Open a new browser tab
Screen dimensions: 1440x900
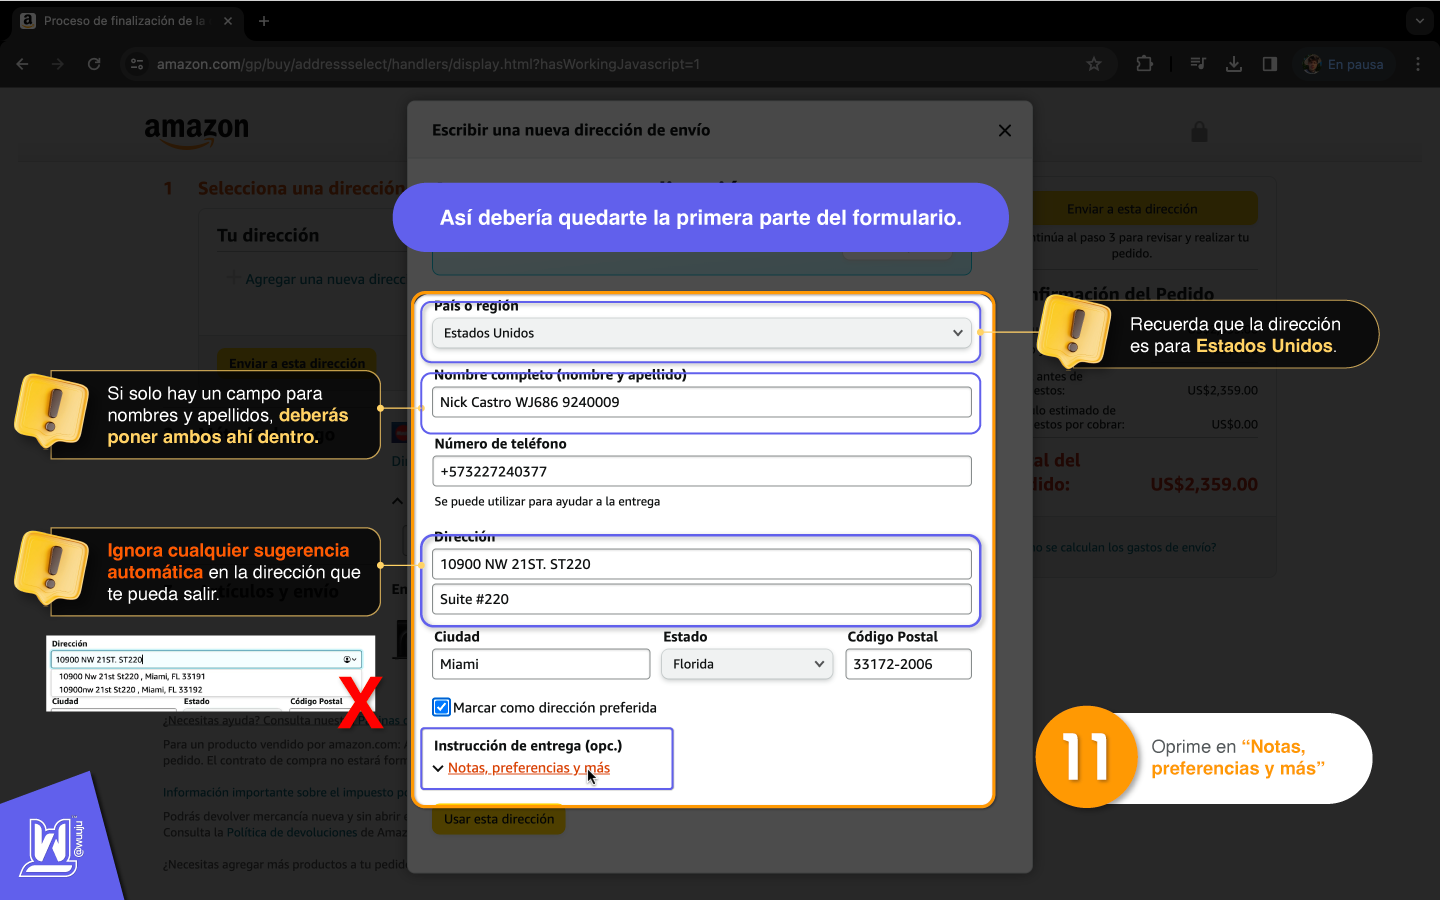(x=264, y=21)
